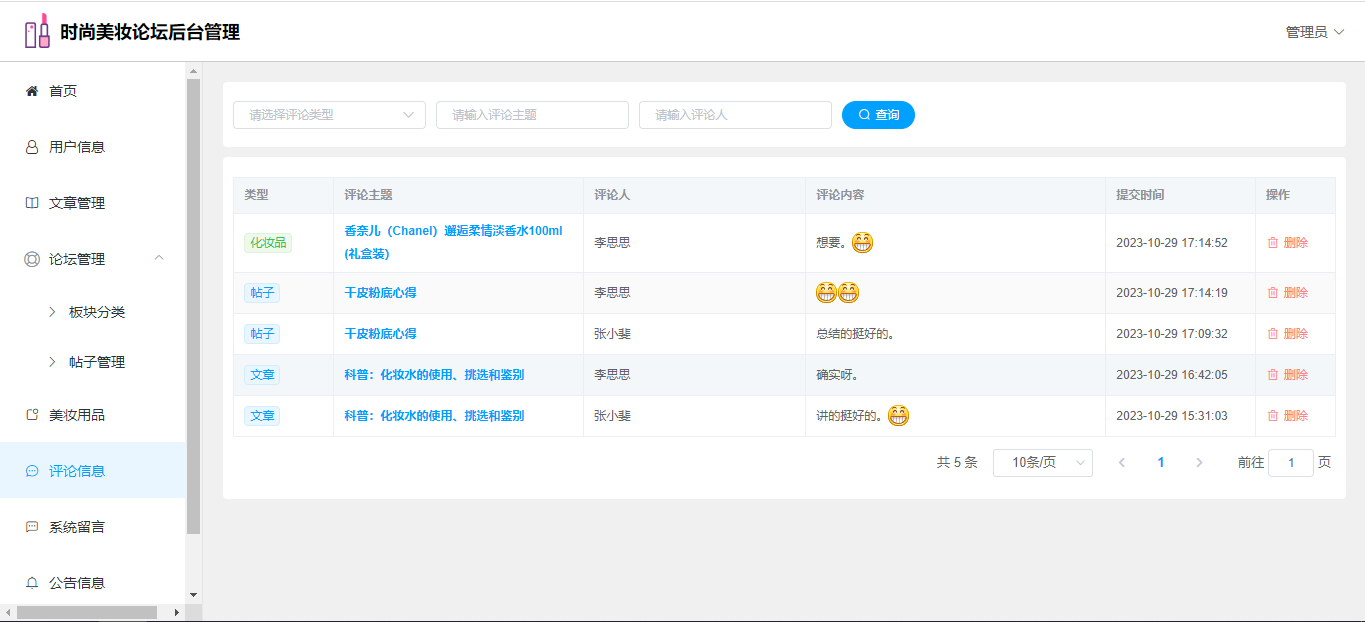Collapse the 论坛管理 submenu arrow
The image size is (1365, 622).
point(159,259)
